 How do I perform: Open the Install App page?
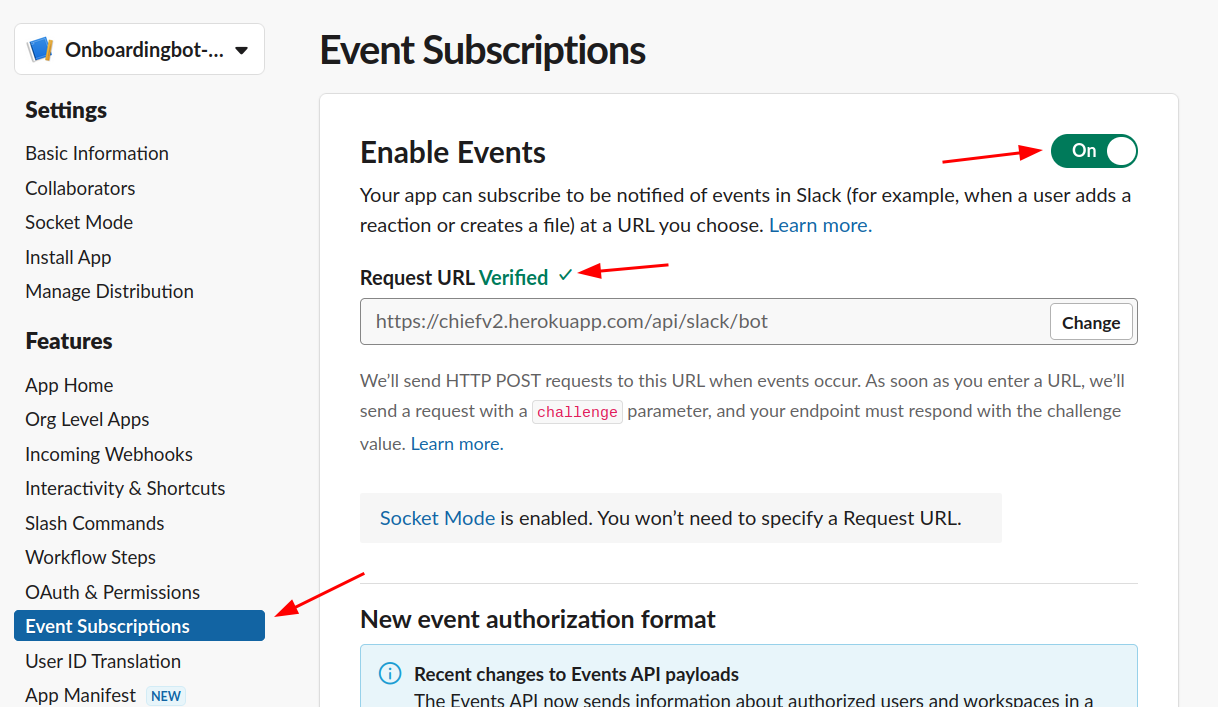(68, 257)
